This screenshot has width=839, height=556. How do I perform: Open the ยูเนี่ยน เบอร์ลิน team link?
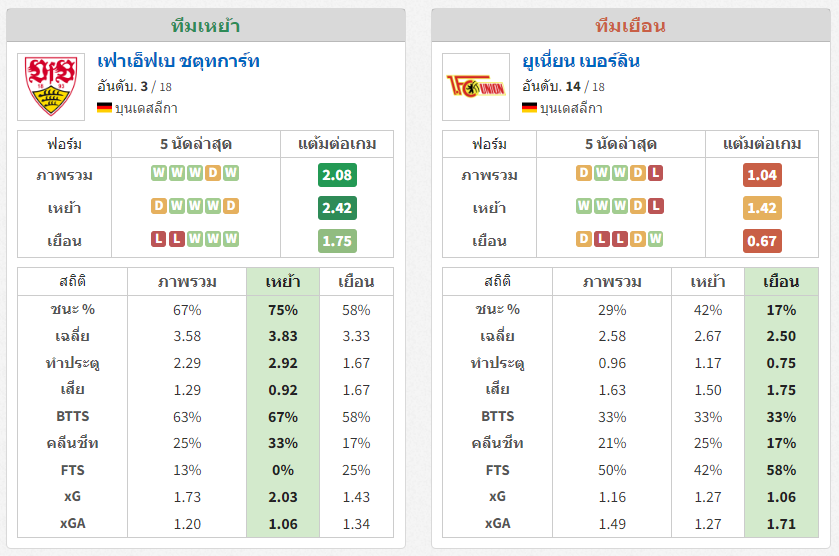(x=581, y=62)
